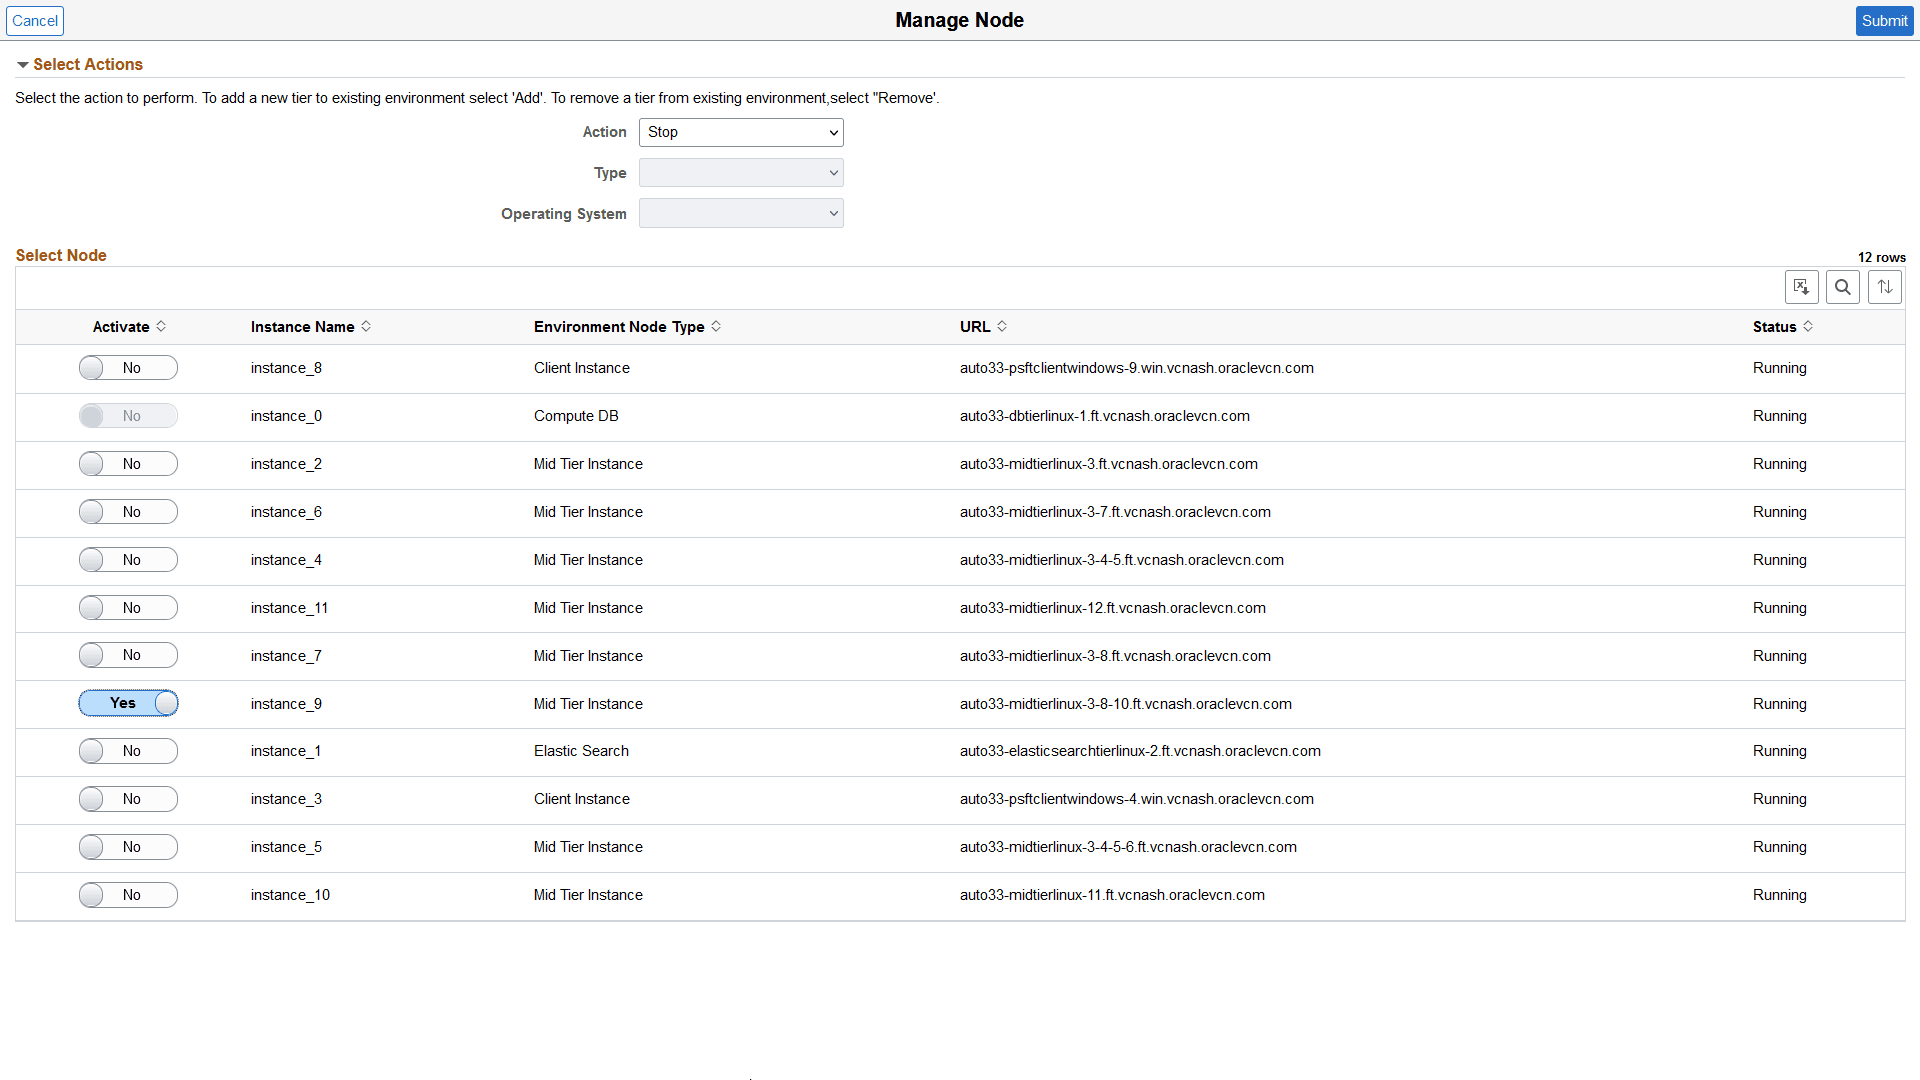This screenshot has width=1920, height=1080.
Task: Sort by the Status column arrows
Action: click(1808, 327)
